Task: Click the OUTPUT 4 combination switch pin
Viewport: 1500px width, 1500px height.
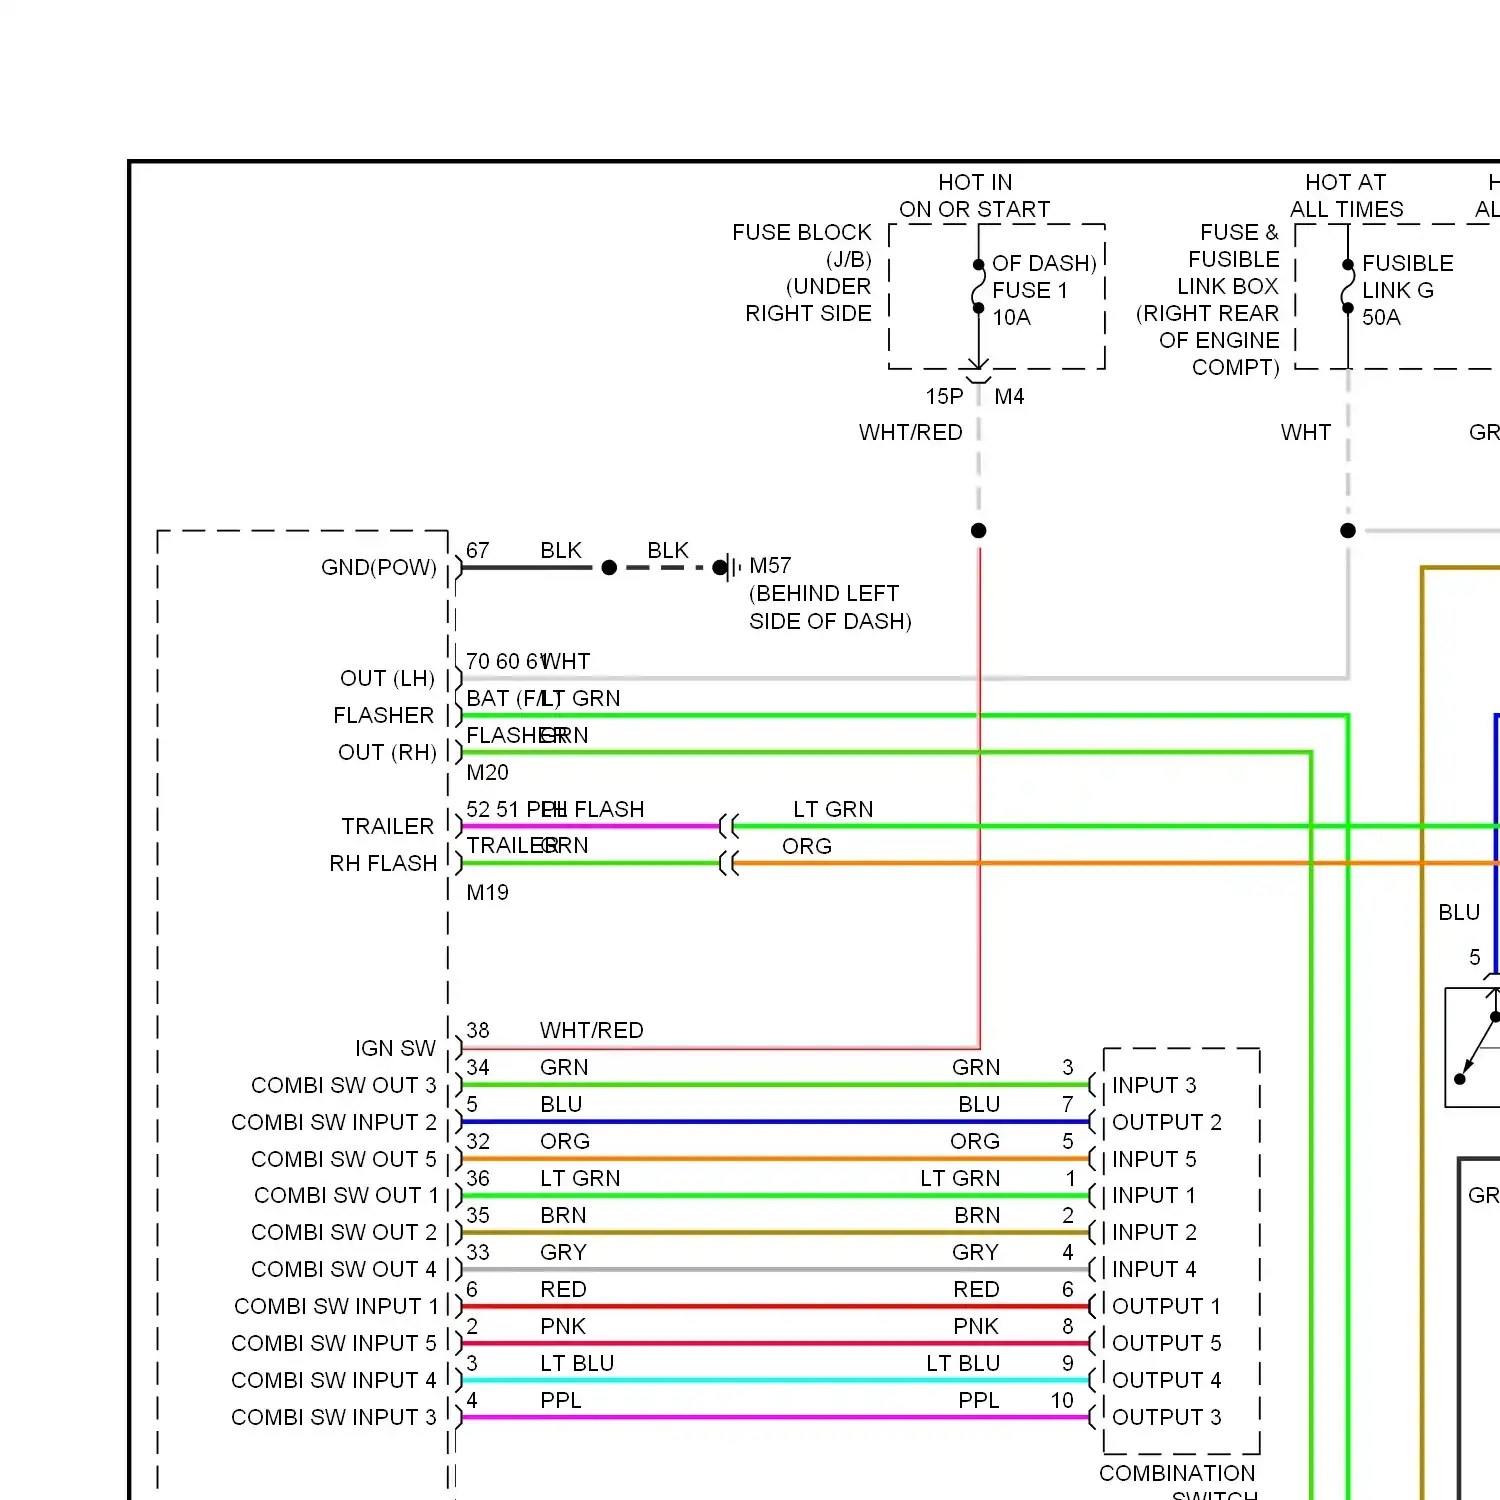Action: click(x=1167, y=1381)
